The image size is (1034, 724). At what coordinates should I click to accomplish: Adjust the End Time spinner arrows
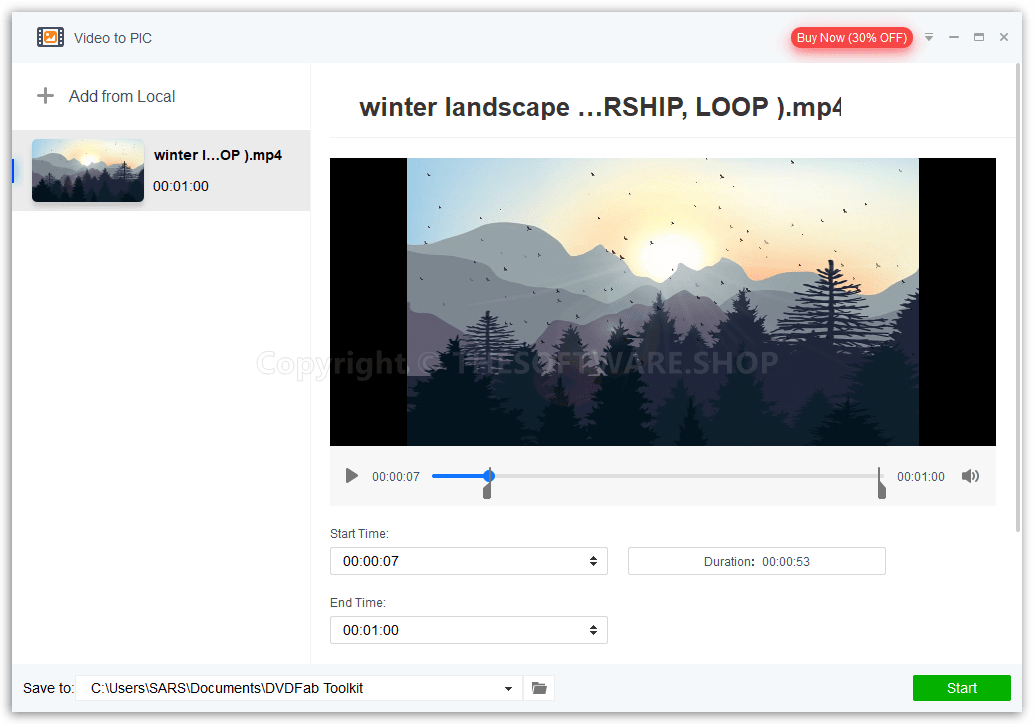click(593, 630)
